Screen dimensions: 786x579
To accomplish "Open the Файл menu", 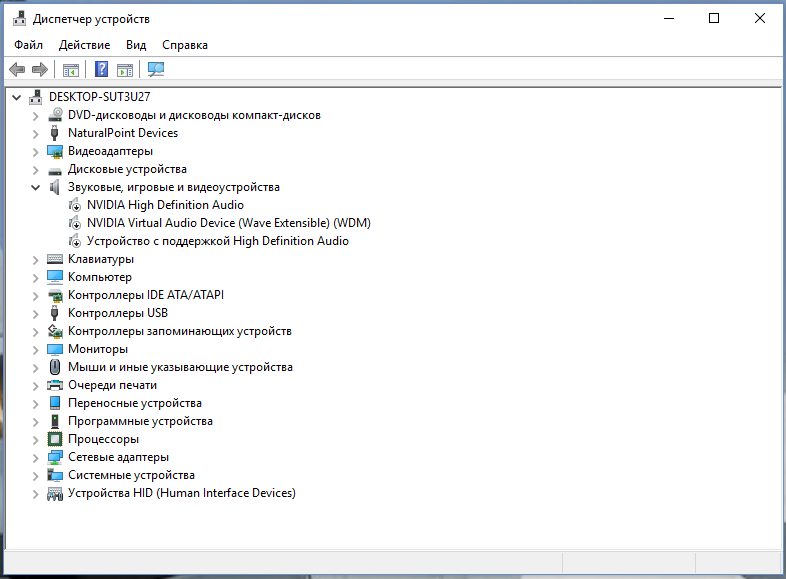I will (x=28, y=45).
